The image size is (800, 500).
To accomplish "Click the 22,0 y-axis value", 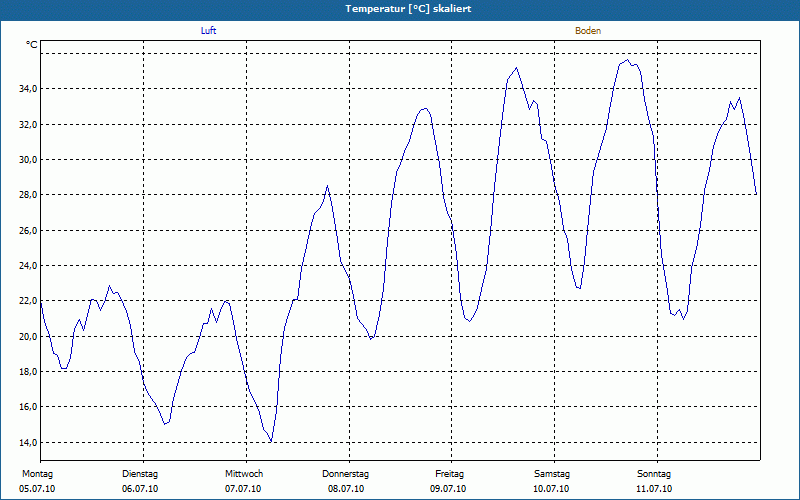I will (28, 301).
